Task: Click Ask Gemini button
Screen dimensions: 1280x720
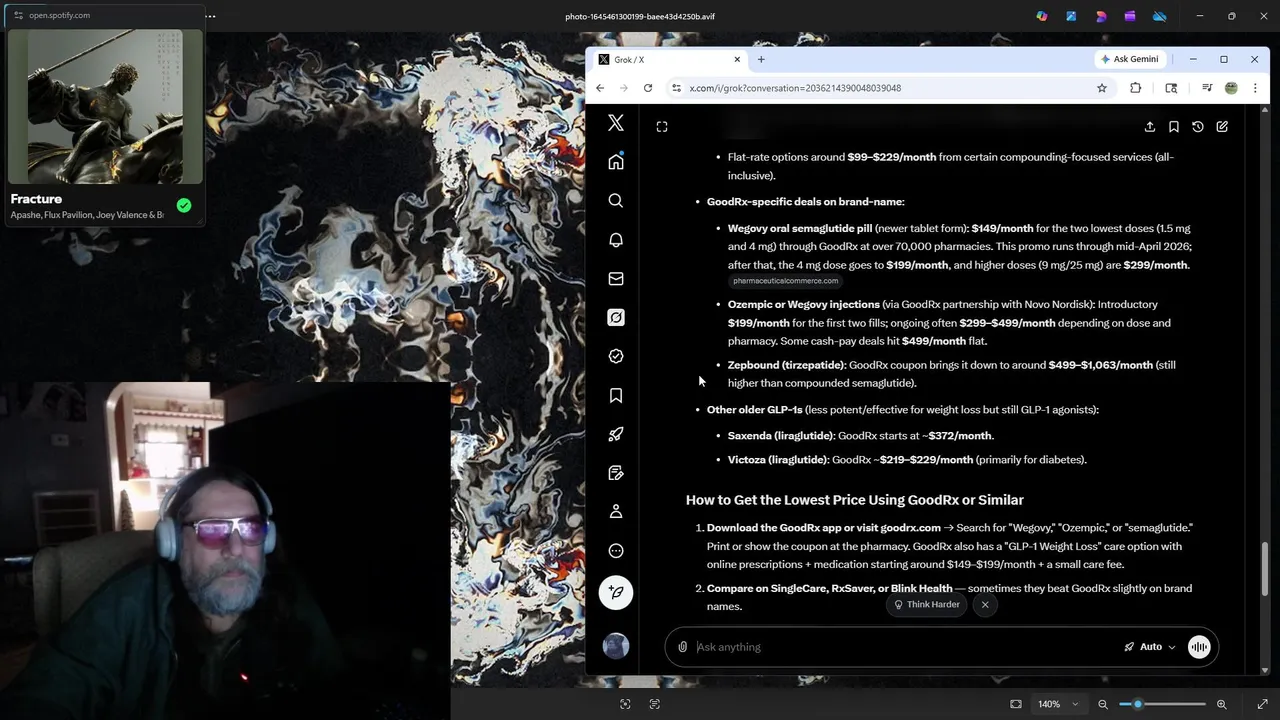Action: [1129, 59]
